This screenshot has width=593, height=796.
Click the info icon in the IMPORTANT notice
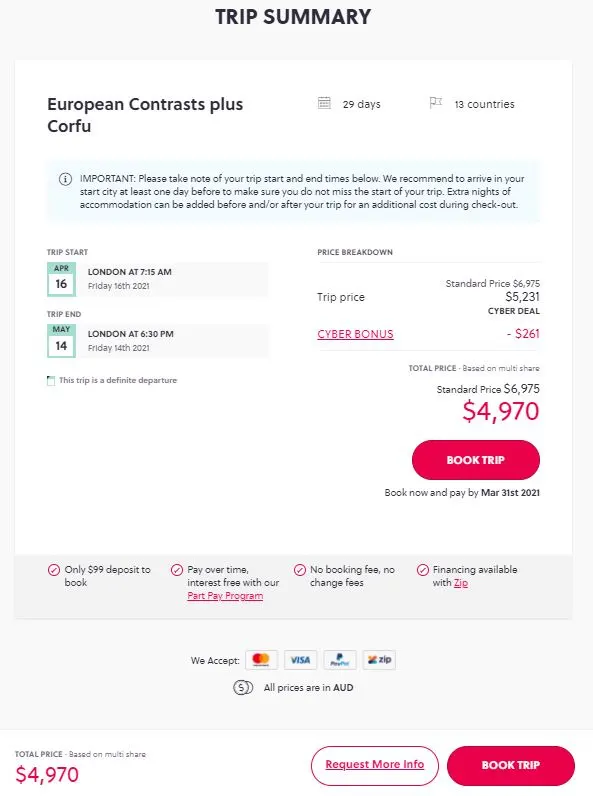pyautogui.click(x=65, y=179)
